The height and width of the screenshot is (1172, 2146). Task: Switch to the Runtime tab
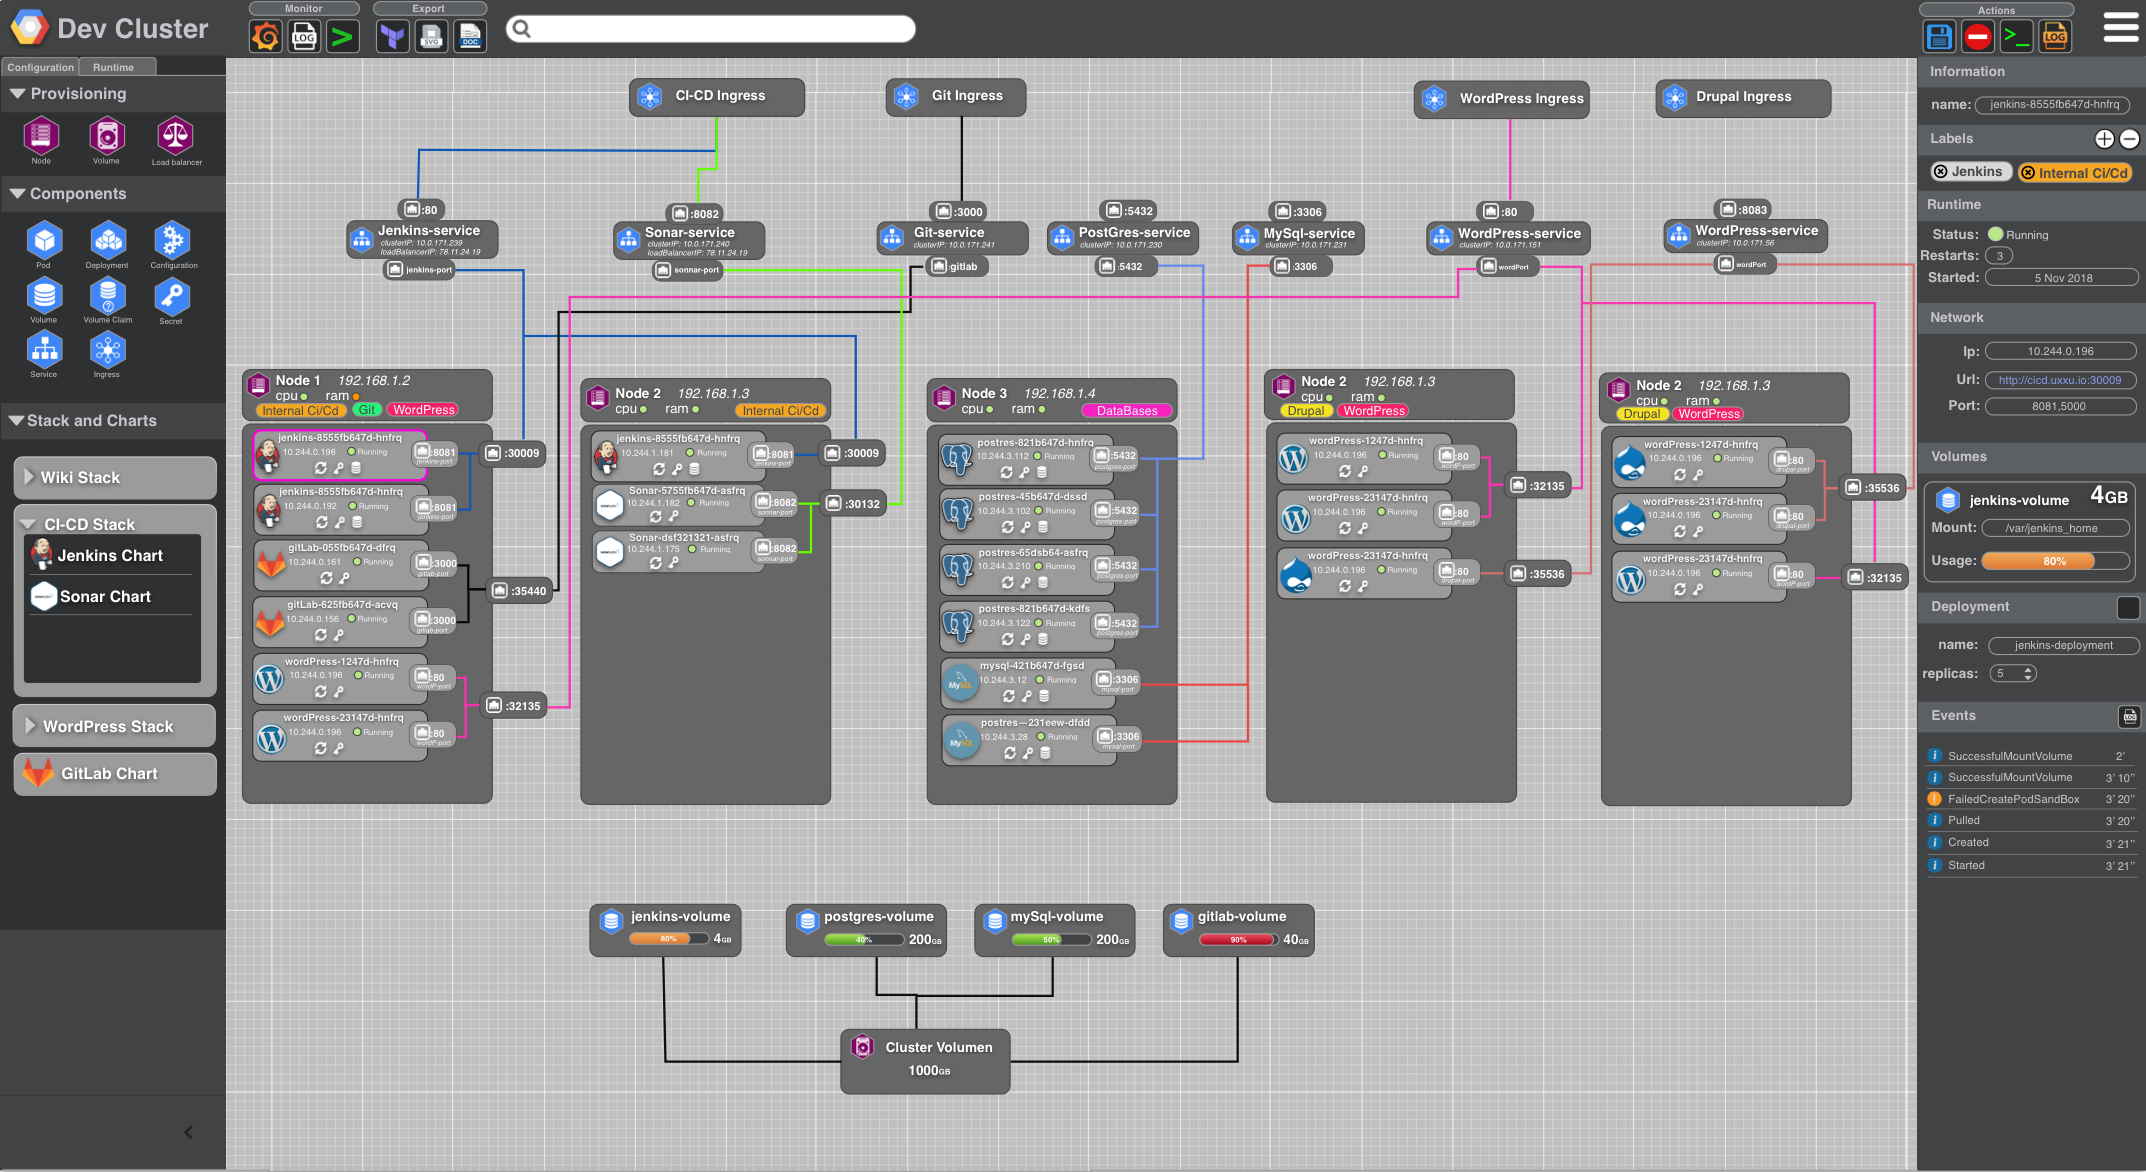pyautogui.click(x=113, y=67)
